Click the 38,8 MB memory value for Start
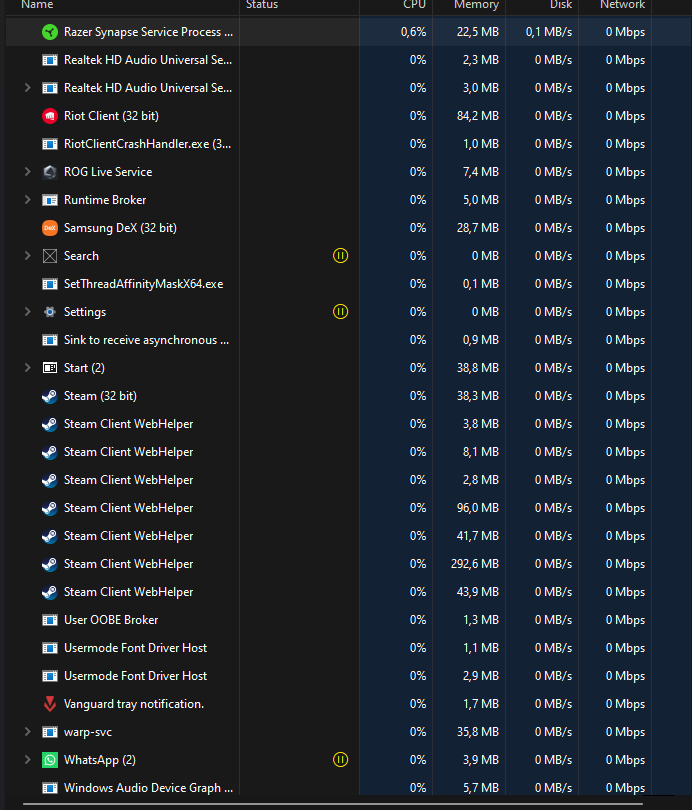692x810 pixels. 478,368
